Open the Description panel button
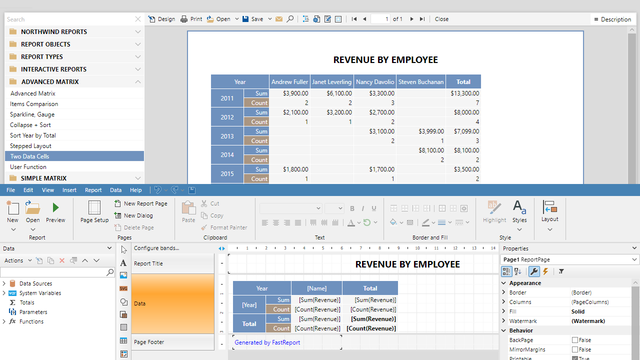Viewport: 640px width, 360px height. click(612, 19)
